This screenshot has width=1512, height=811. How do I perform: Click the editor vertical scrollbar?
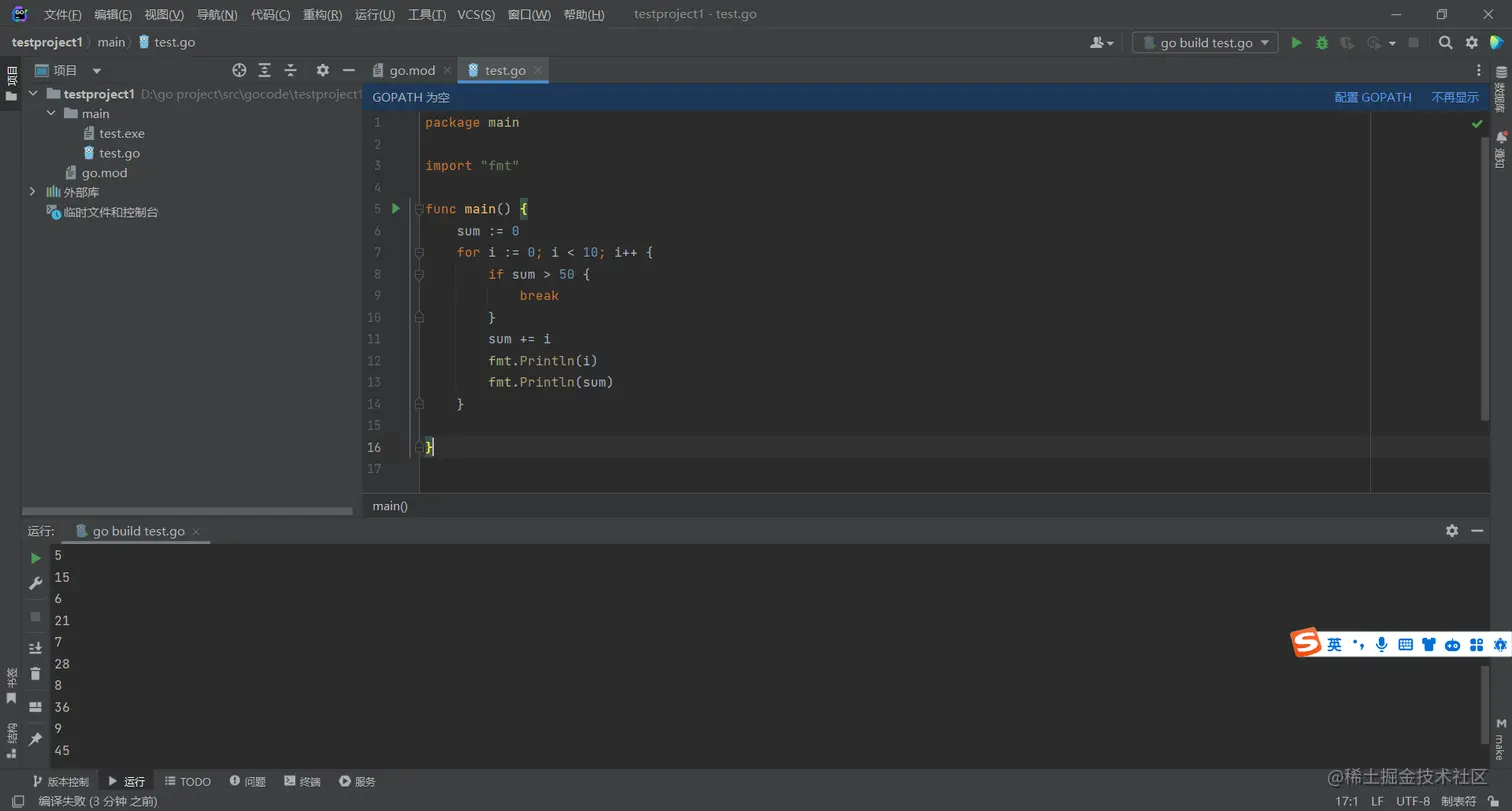1485,278
